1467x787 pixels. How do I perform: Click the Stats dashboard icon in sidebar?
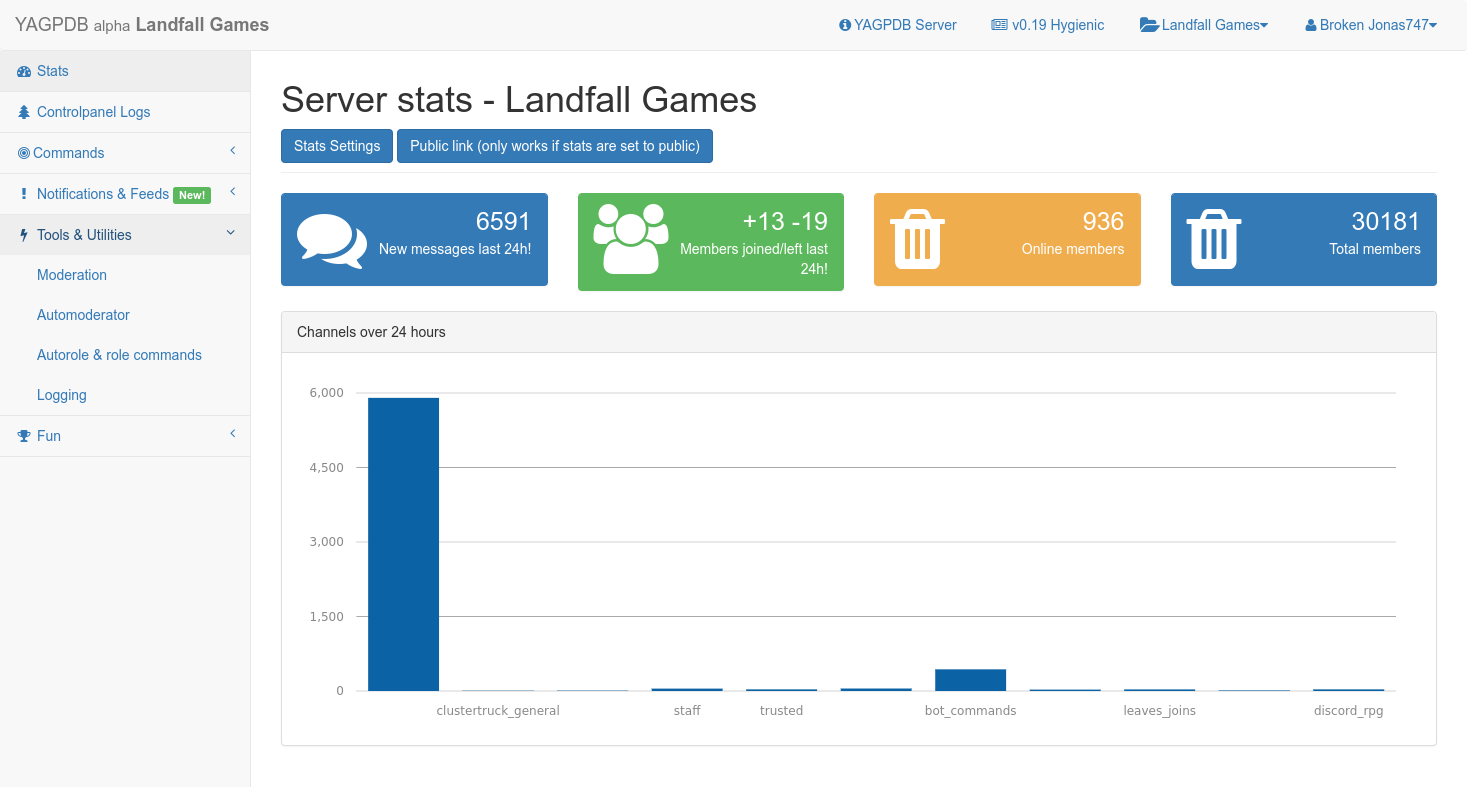point(25,71)
